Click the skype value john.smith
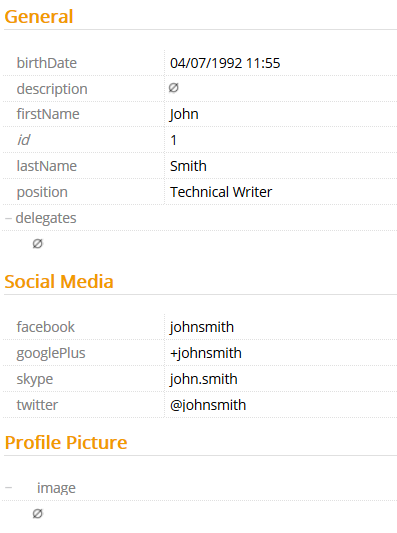397x533 pixels. [203, 379]
